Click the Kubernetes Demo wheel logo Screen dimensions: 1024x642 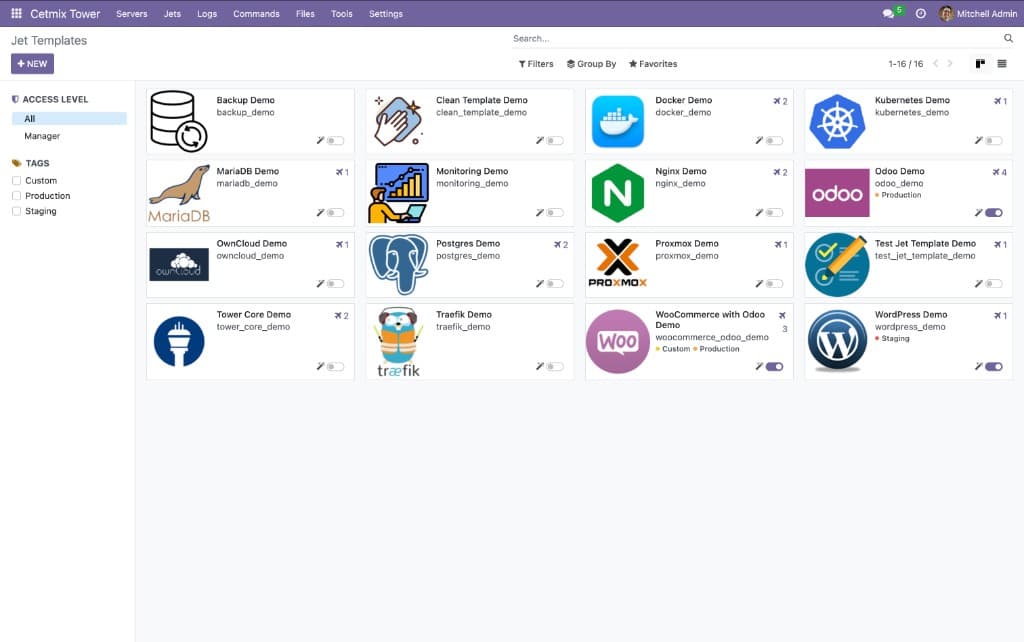836,122
